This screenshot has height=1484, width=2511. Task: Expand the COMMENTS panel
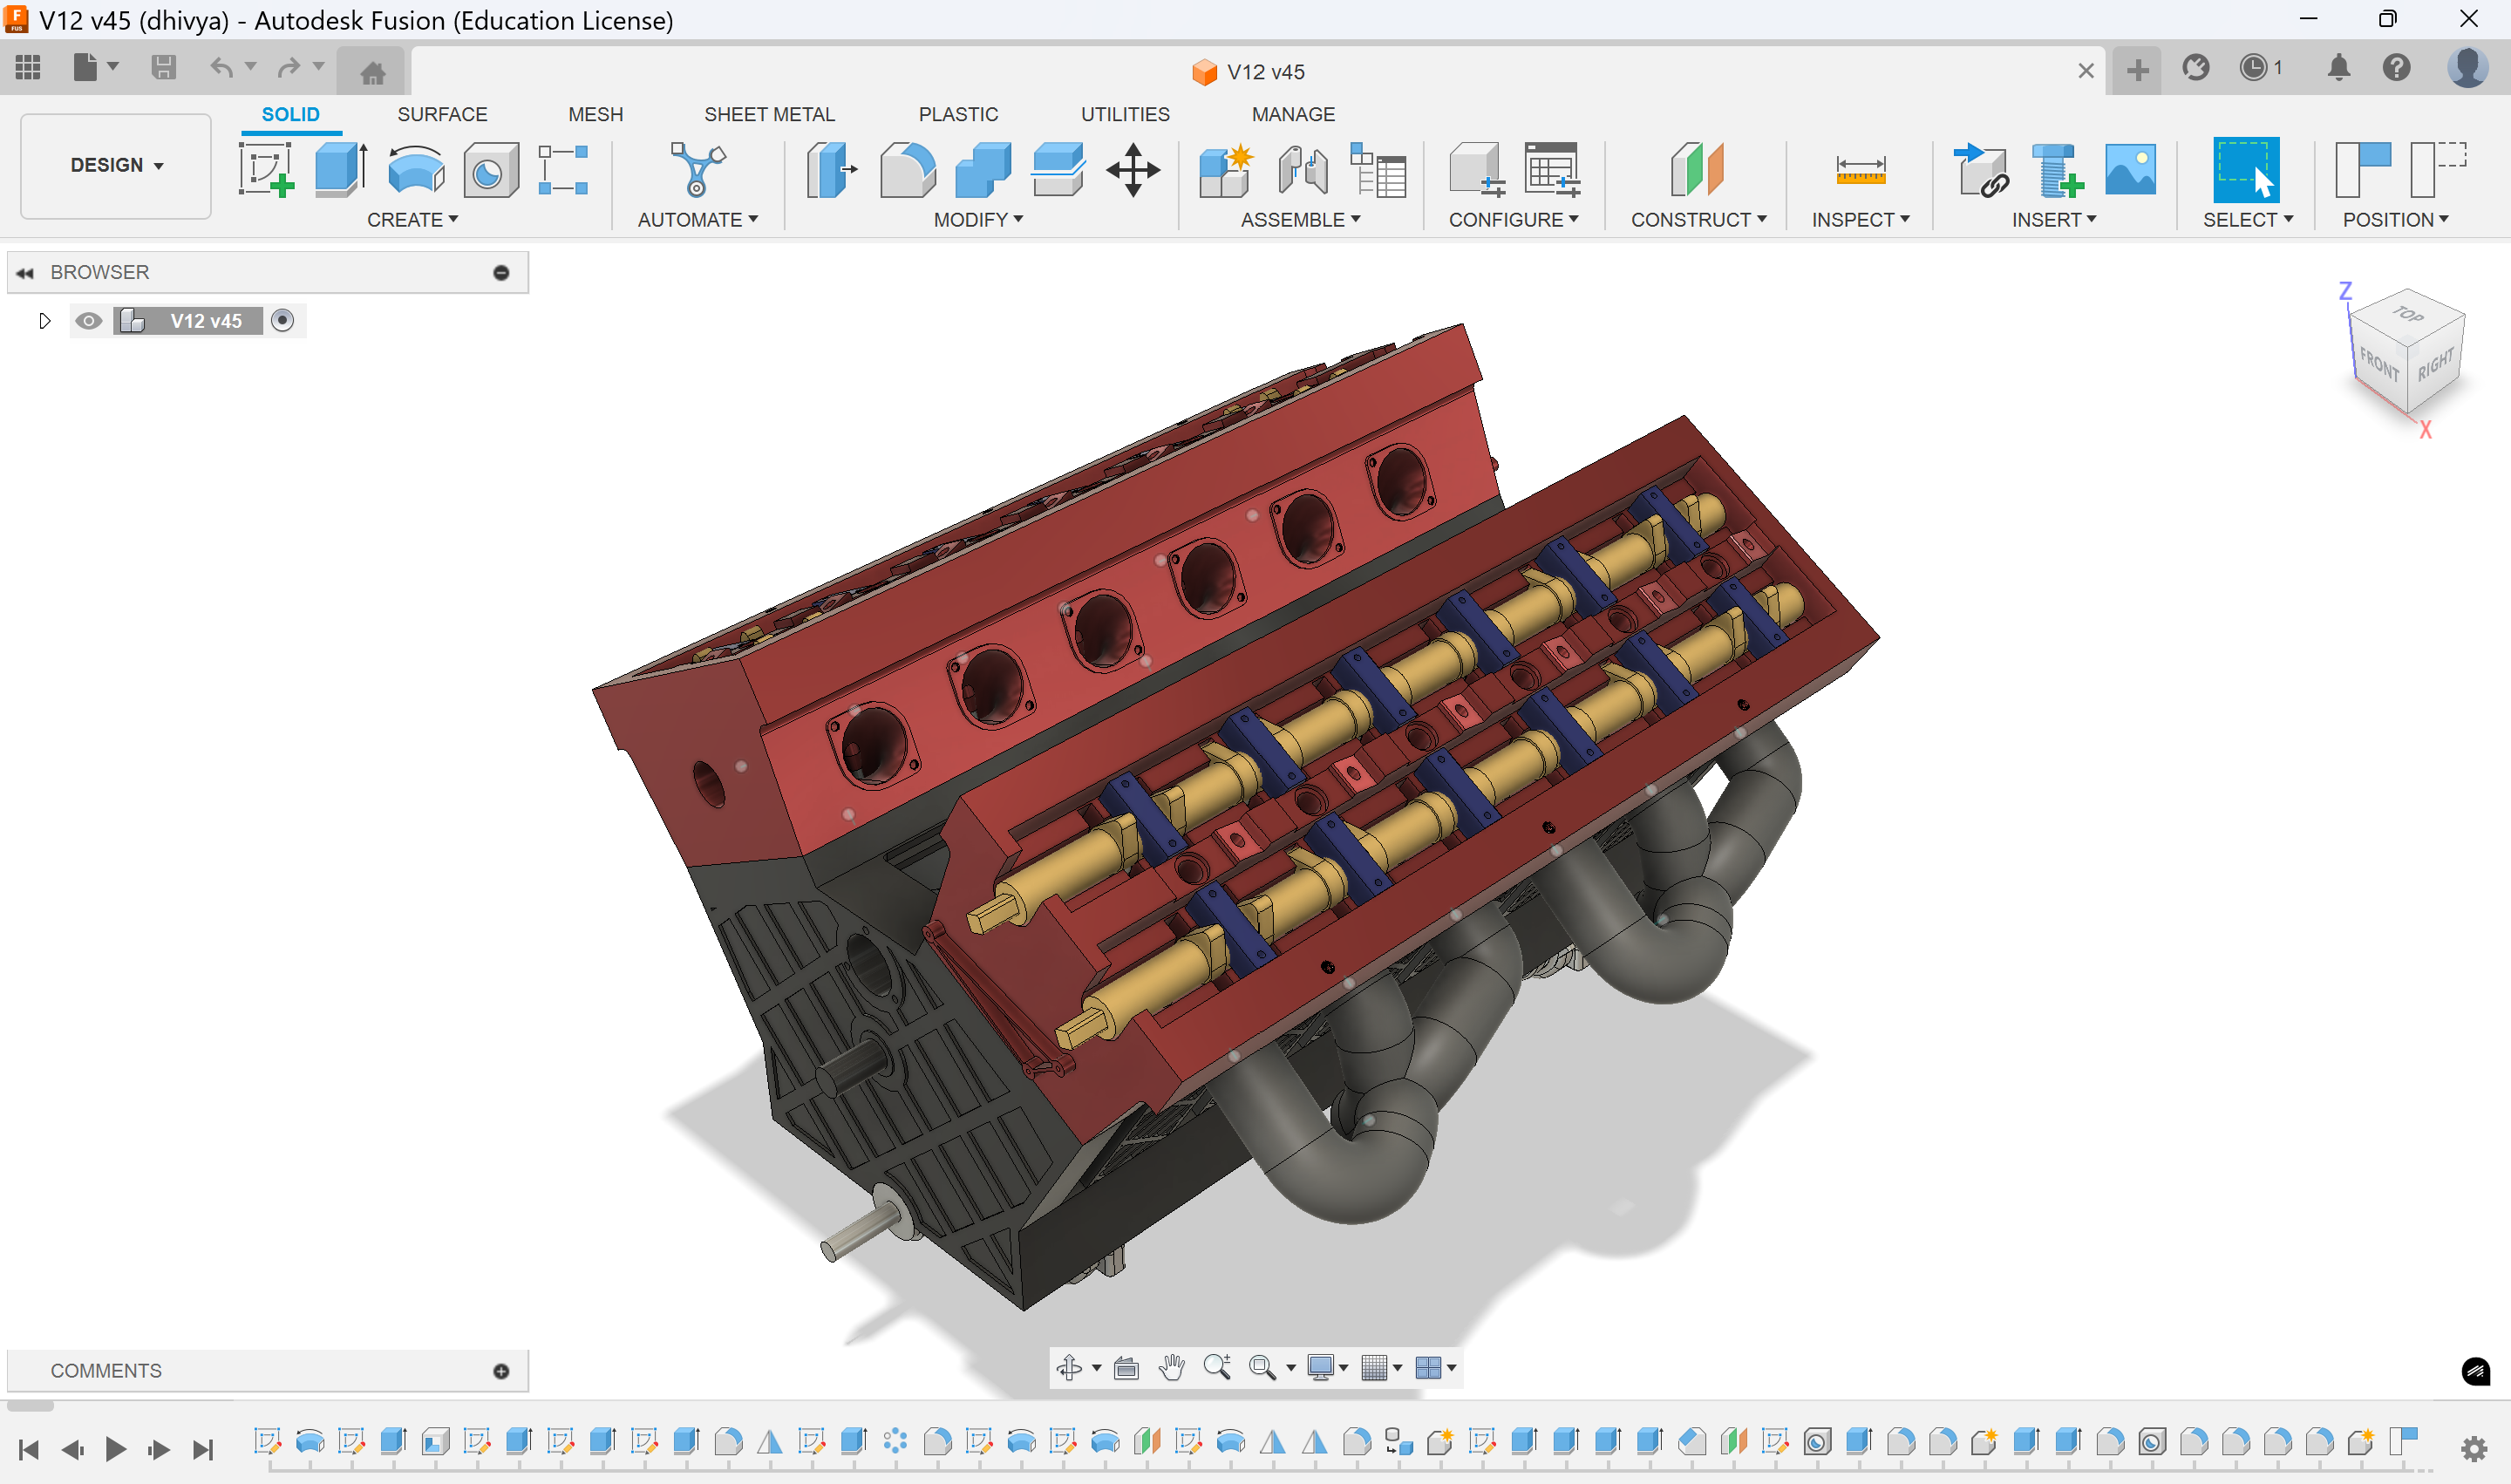501,1371
